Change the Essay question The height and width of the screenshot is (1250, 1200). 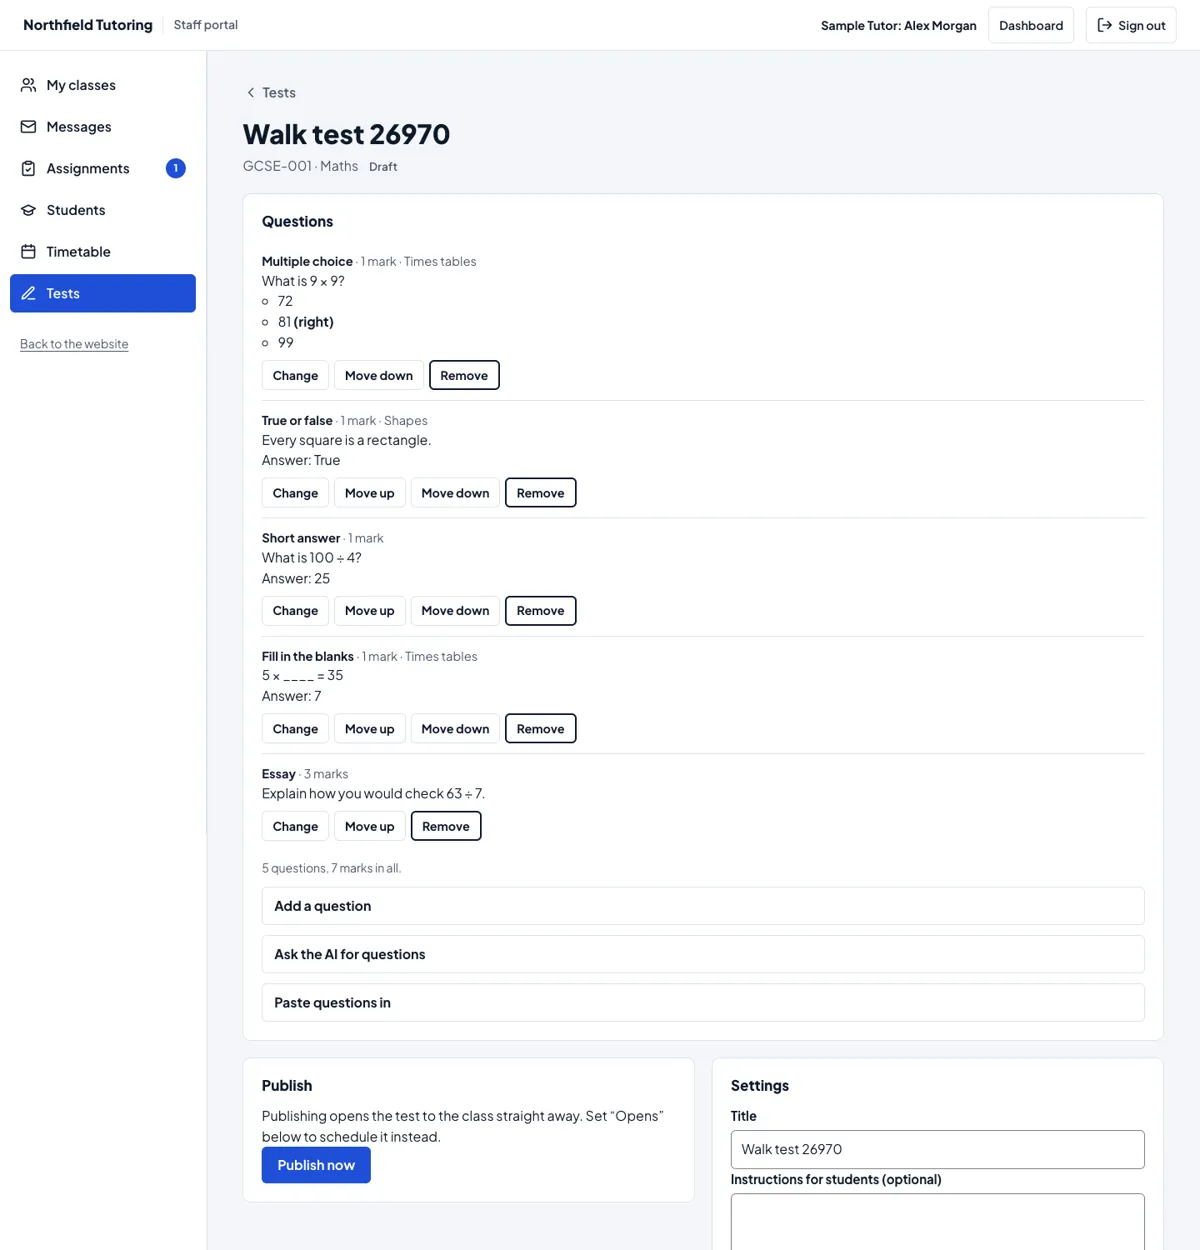click(x=295, y=826)
